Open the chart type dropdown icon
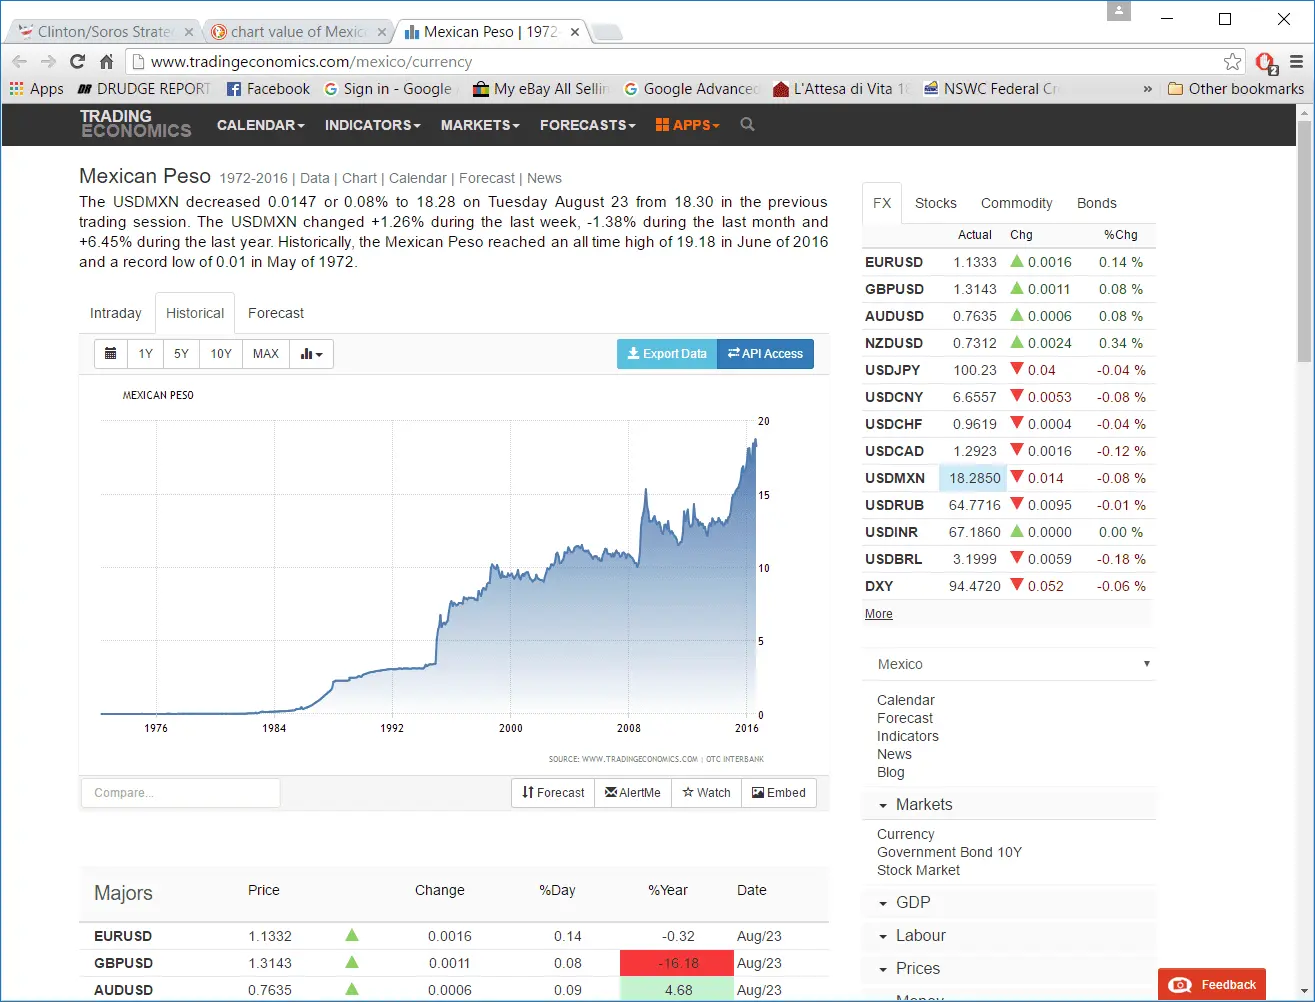1315x1002 pixels. click(x=311, y=354)
